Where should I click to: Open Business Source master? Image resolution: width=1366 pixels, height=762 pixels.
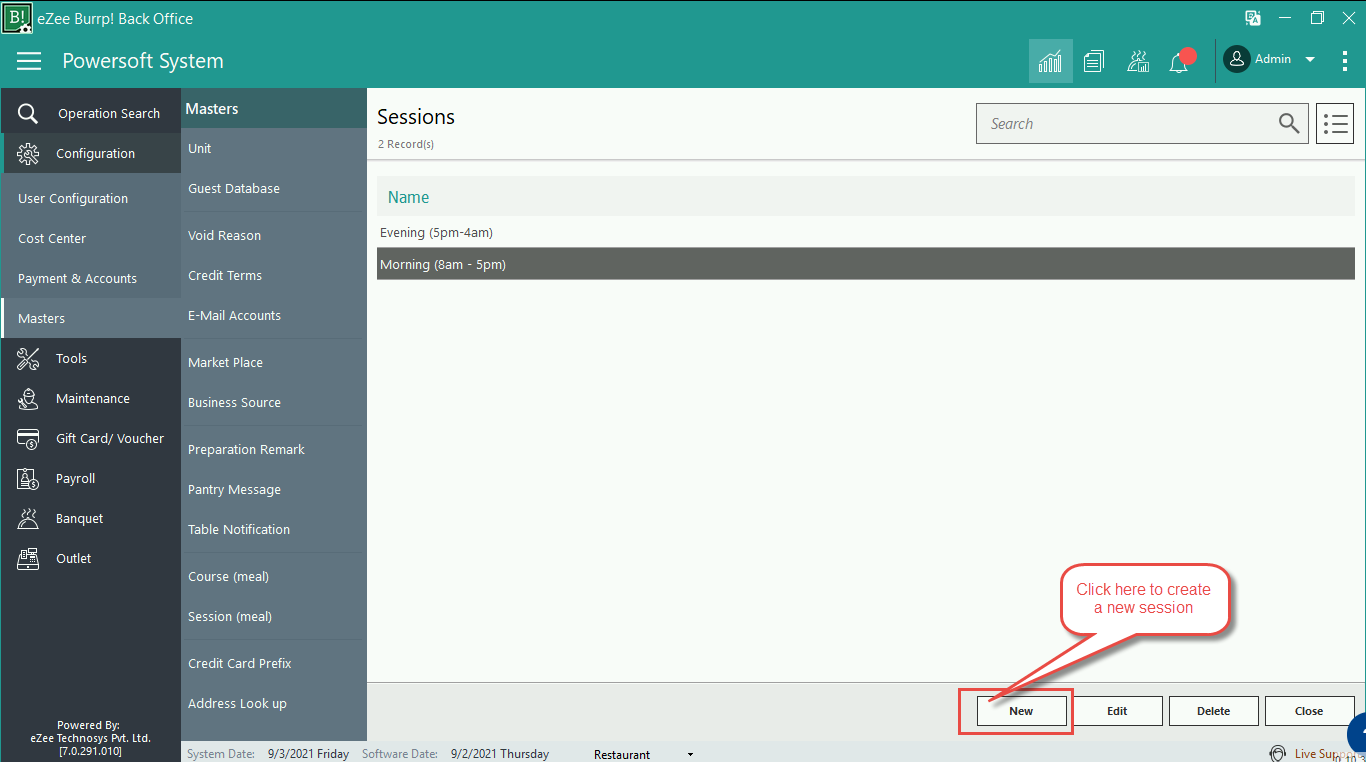pos(235,403)
